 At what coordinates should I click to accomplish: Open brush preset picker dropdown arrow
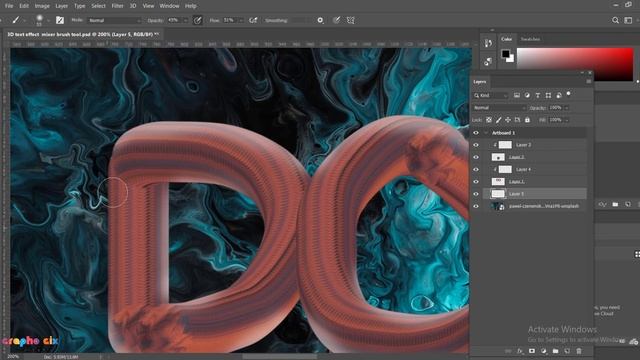pyautogui.click(x=49, y=20)
